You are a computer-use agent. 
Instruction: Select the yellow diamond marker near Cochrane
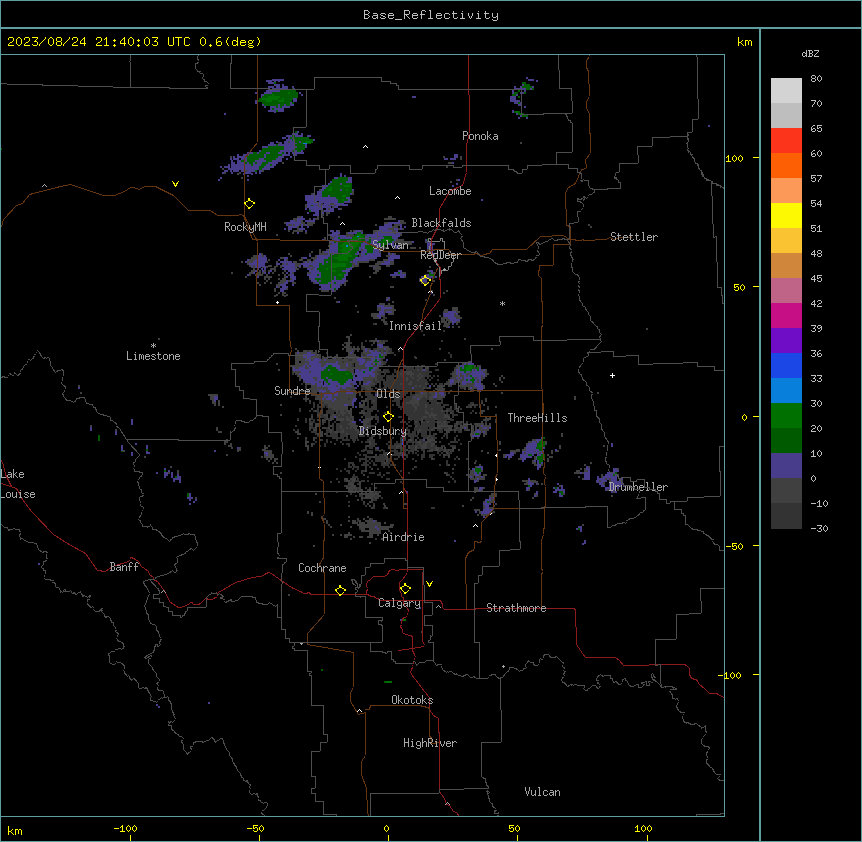pyautogui.click(x=340, y=590)
